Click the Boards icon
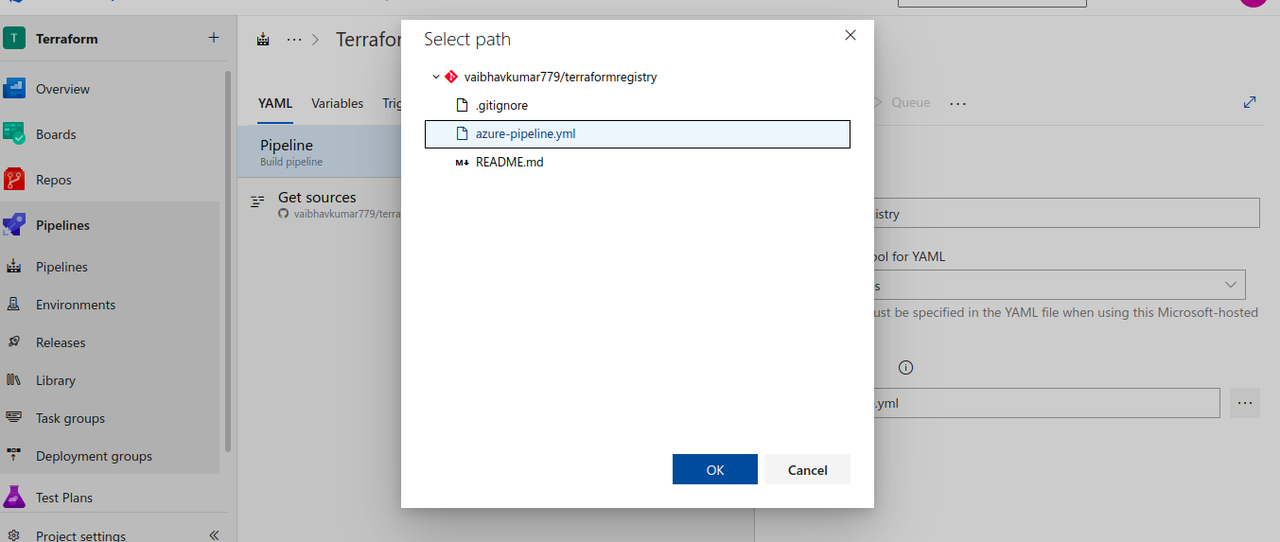The height and width of the screenshot is (542, 1280). [x=14, y=134]
